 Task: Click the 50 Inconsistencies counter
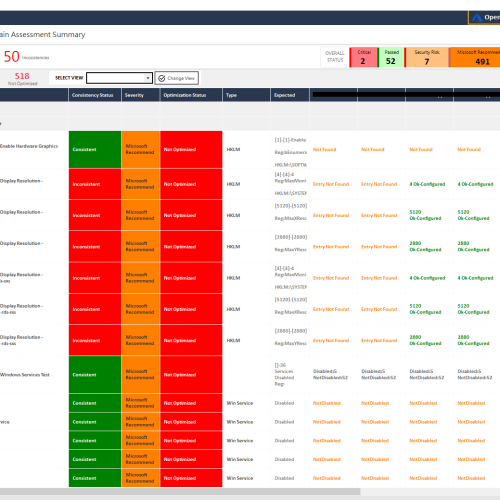[x=26, y=57]
